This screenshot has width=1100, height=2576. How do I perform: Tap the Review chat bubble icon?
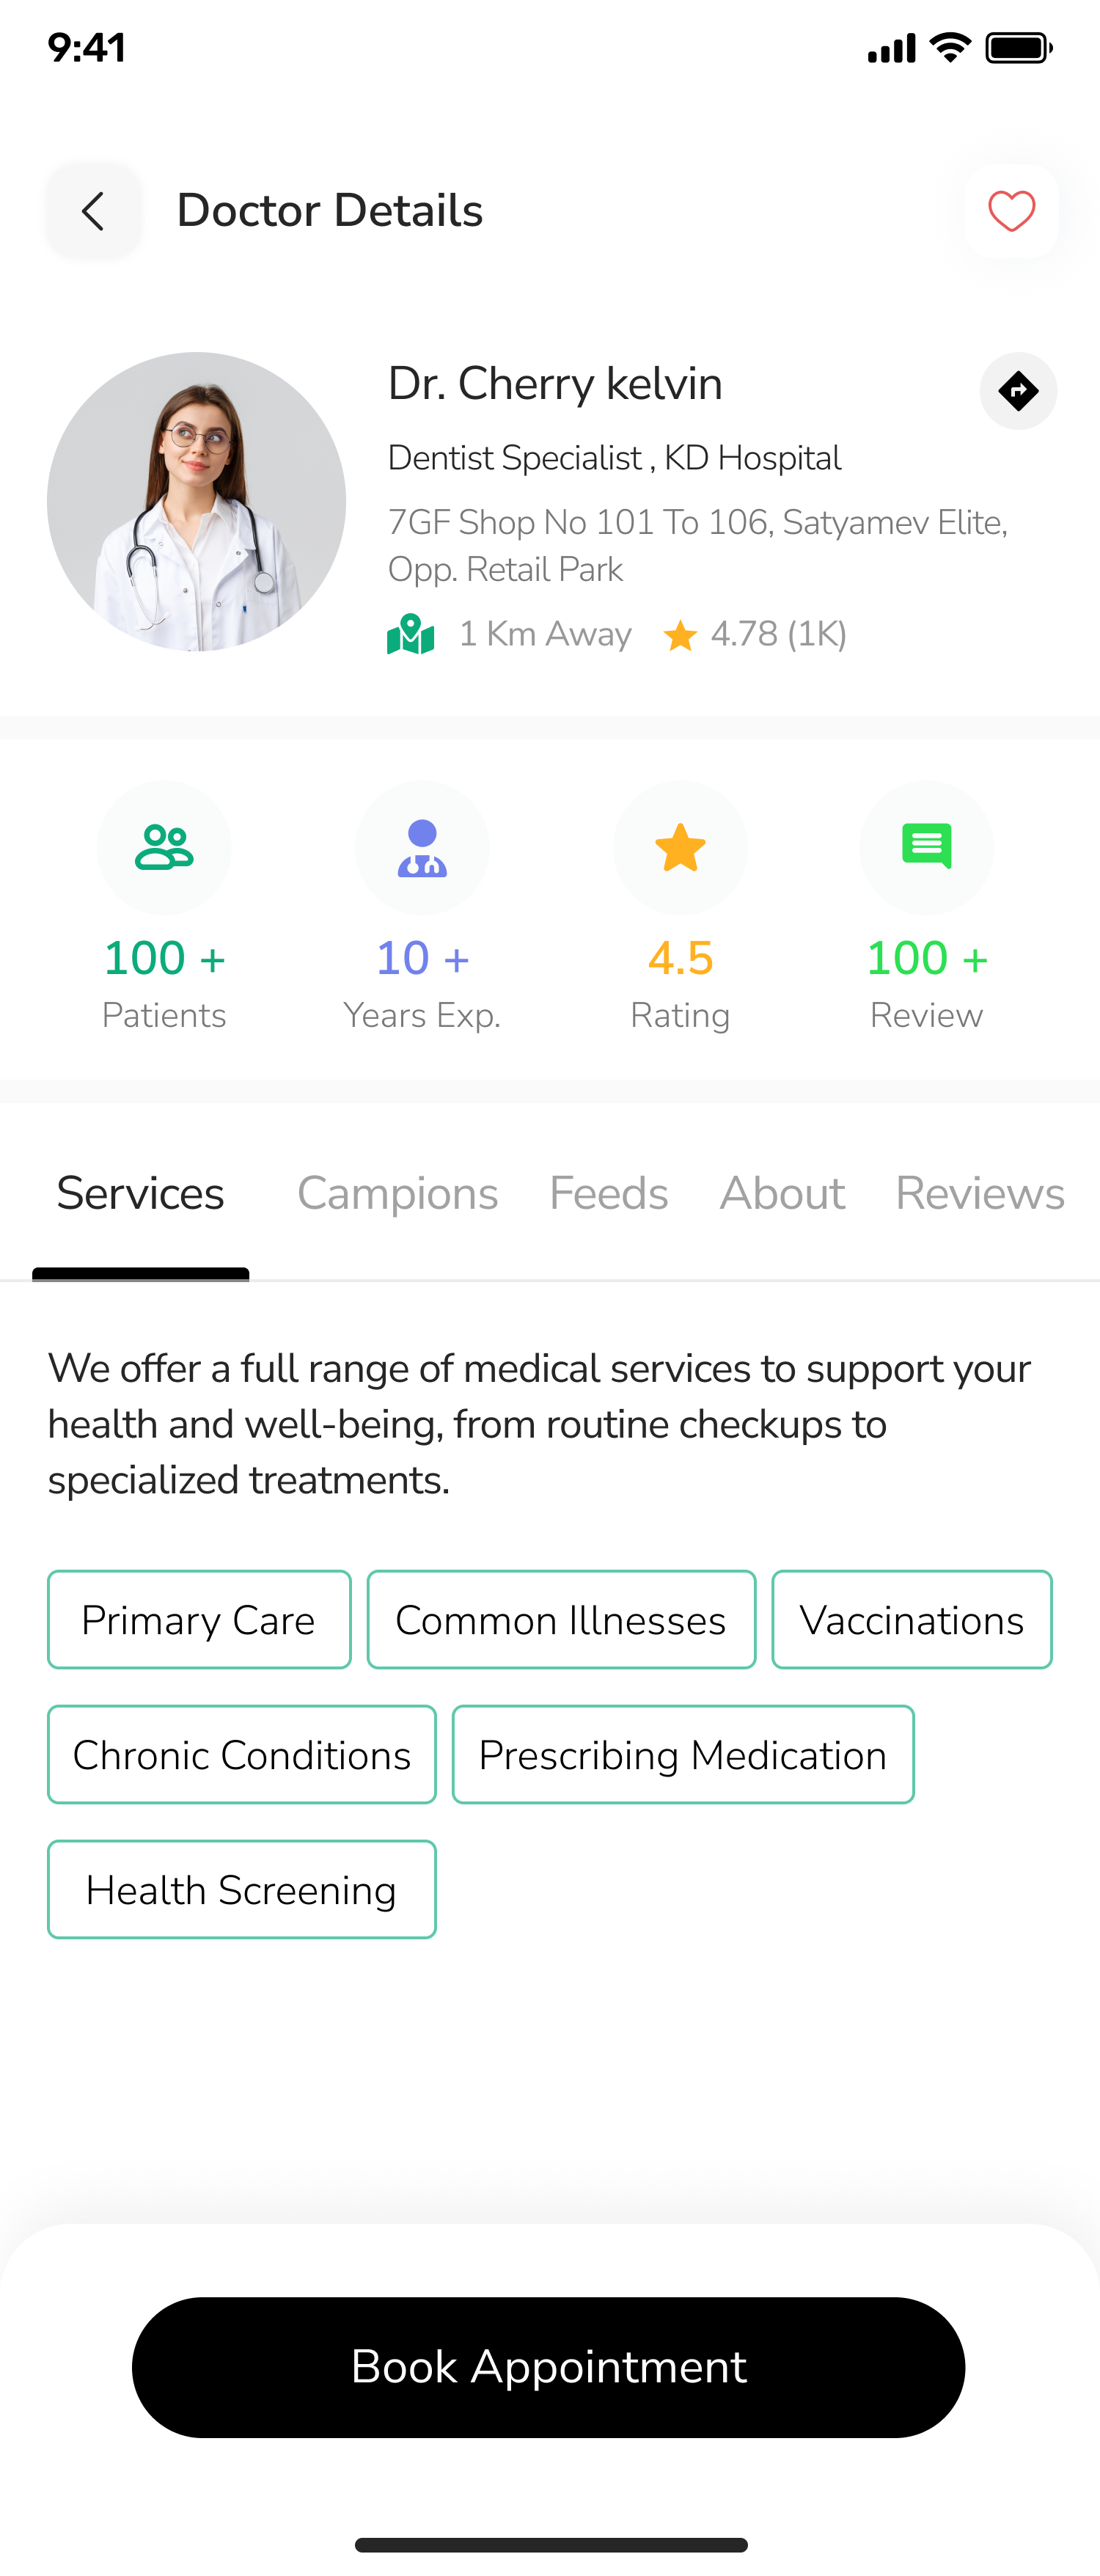pyautogui.click(x=926, y=848)
